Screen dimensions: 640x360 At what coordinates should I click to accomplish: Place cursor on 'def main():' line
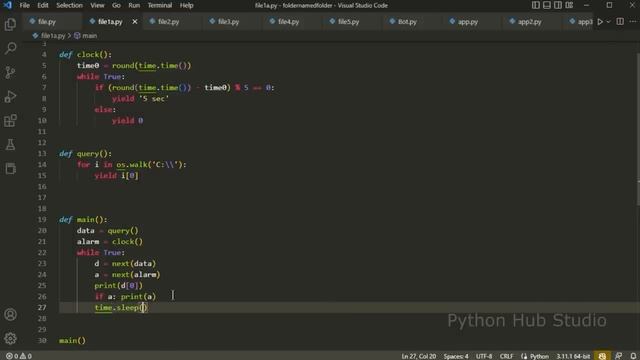coord(83,220)
